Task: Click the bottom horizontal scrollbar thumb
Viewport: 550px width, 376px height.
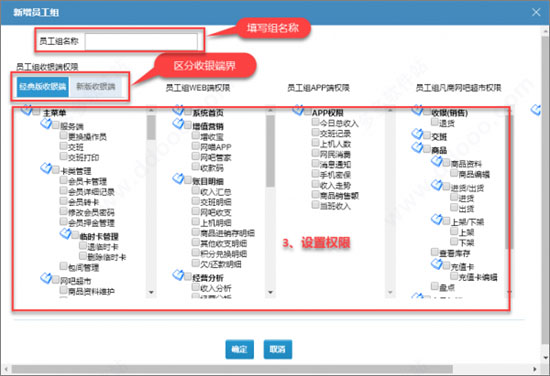Action: (232, 369)
